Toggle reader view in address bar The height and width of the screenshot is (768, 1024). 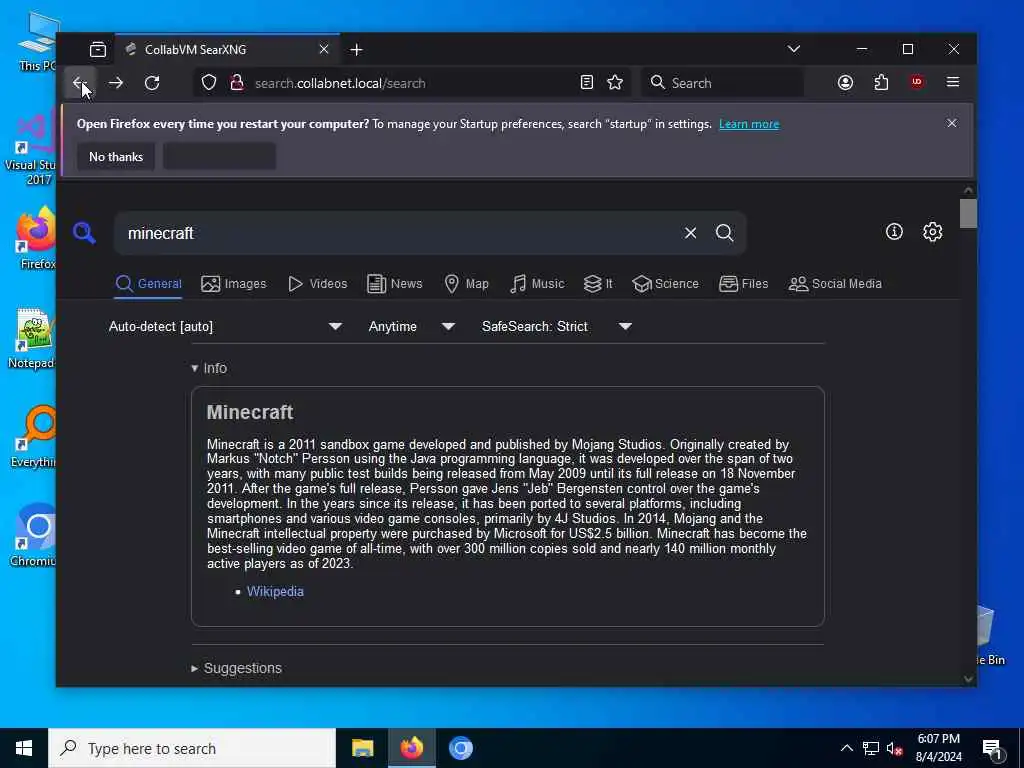click(586, 82)
